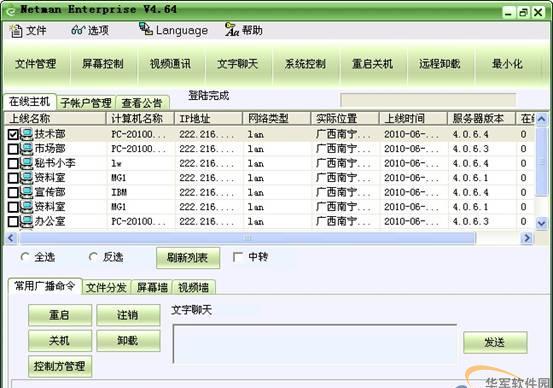Sort by 上线时间 column header

413,119
